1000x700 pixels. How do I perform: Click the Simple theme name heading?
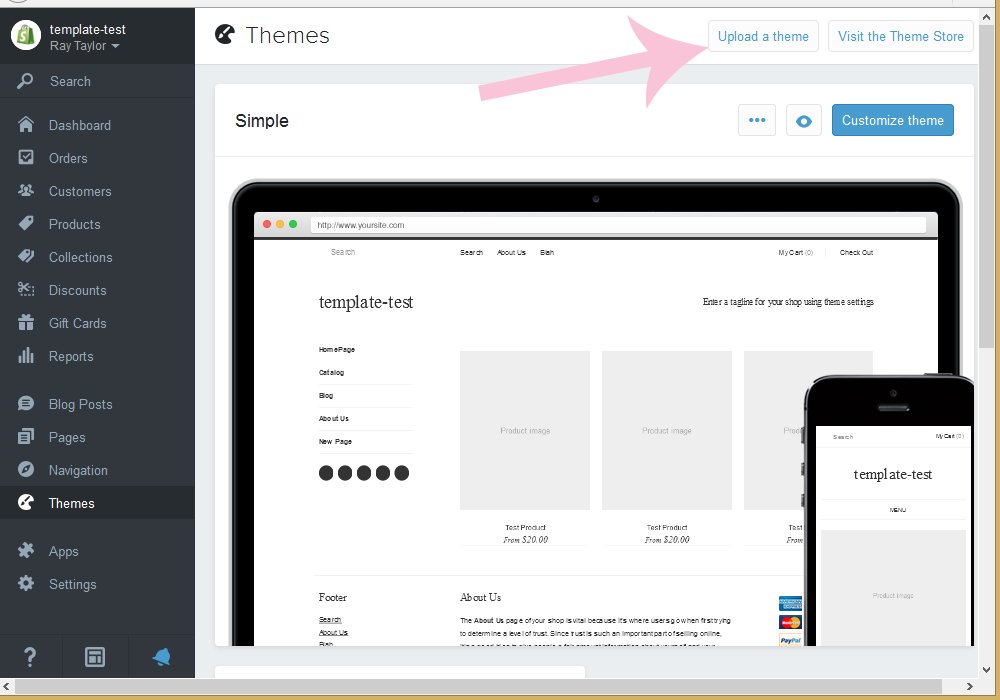[x=261, y=120]
